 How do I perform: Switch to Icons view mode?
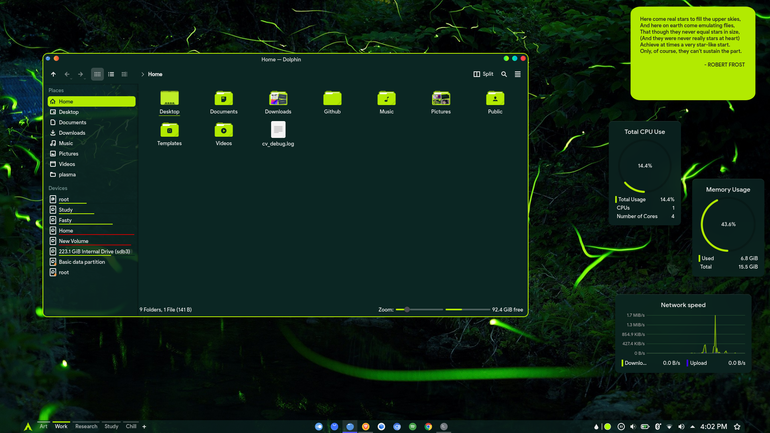pos(97,74)
